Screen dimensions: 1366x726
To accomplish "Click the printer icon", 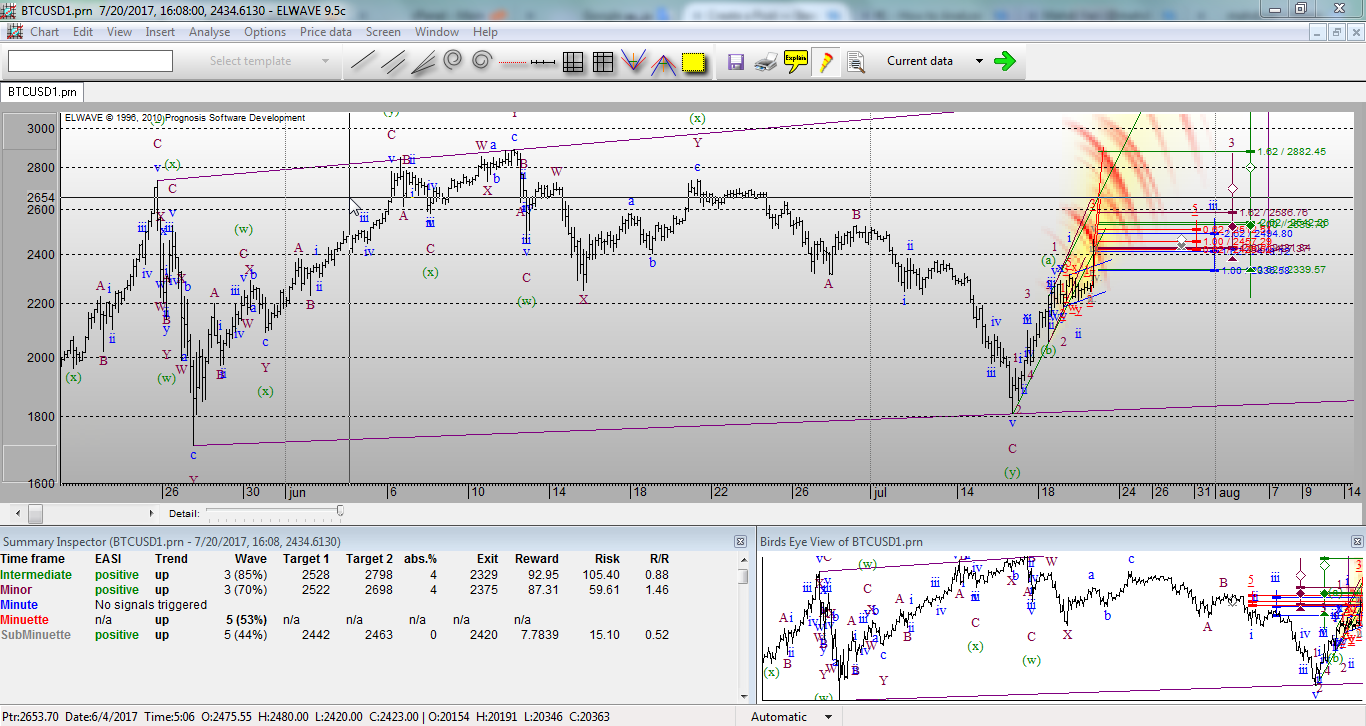I will [x=766, y=62].
